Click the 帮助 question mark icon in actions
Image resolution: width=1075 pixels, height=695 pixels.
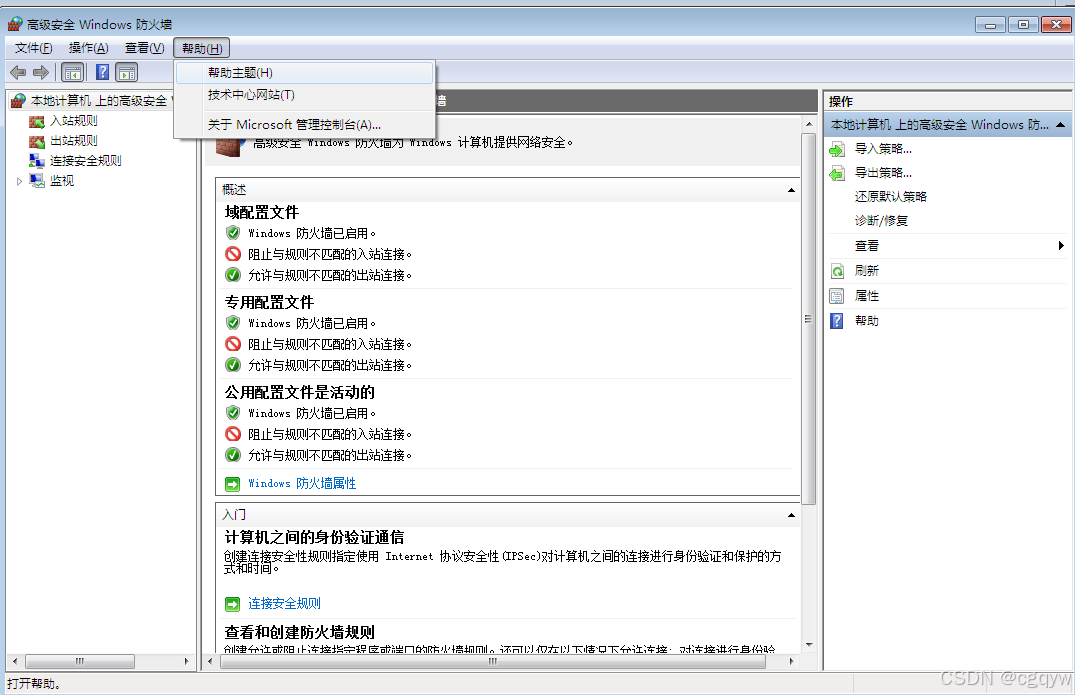coord(837,321)
